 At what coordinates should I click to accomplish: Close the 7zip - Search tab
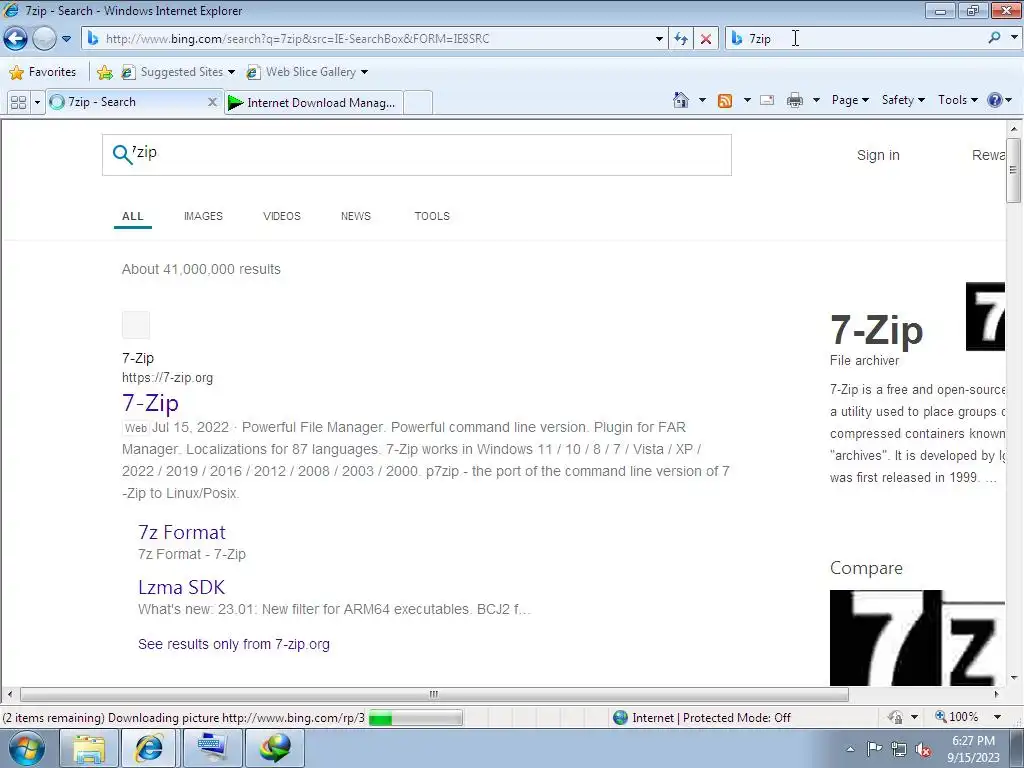click(x=212, y=103)
